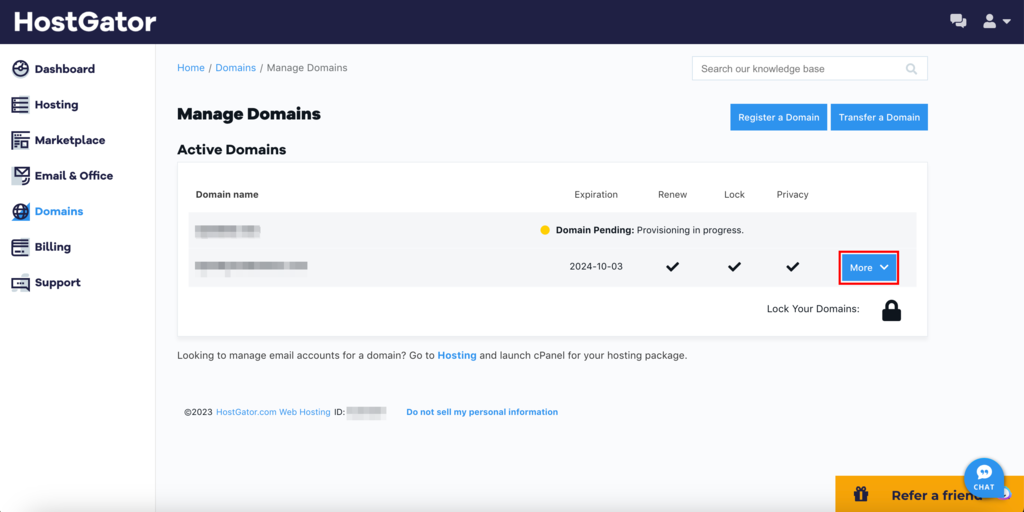The image size is (1024, 512).
Task: Click the Email & Office icon
Action: point(20,176)
